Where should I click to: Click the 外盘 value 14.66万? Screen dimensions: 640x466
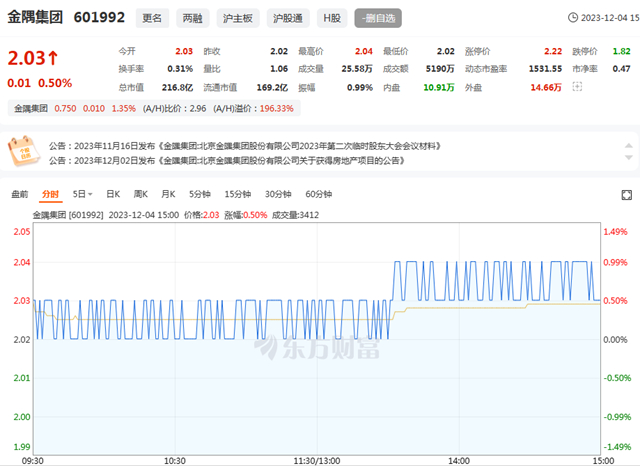click(546, 87)
